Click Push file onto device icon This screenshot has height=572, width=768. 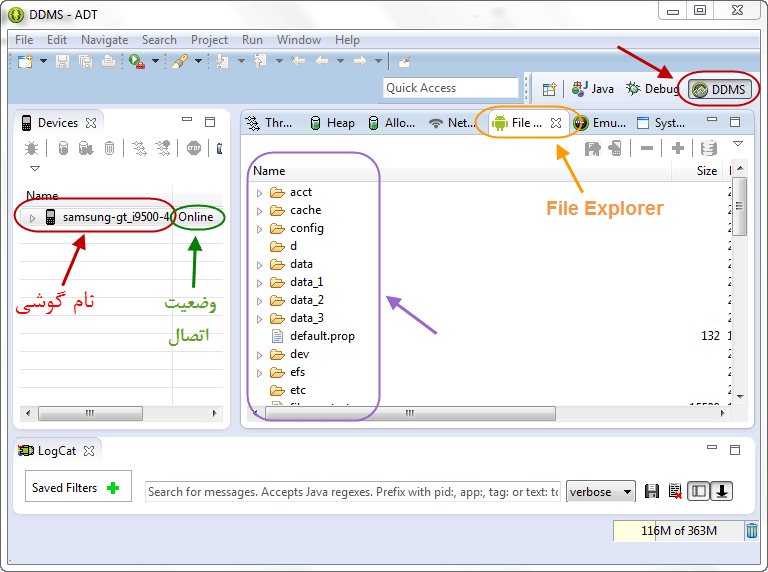pyautogui.click(x=615, y=148)
